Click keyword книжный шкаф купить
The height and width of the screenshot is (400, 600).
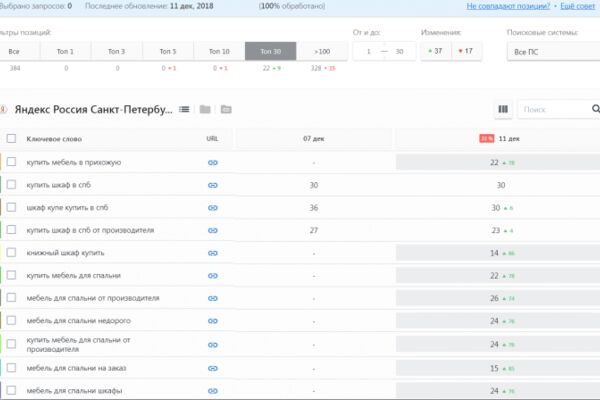click(x=65, y=253)
